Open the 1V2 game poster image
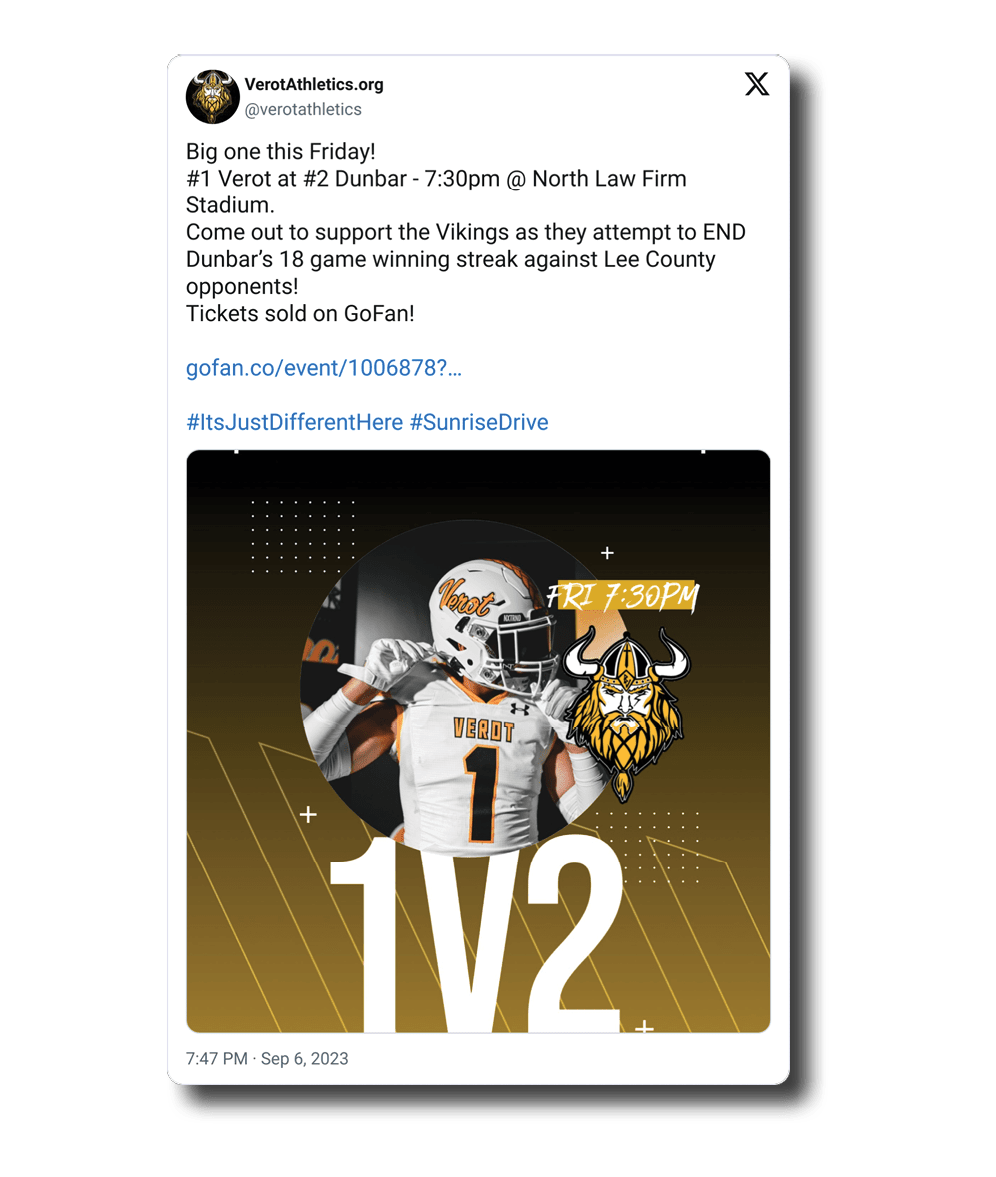Screen dimensions: 996x1177 tap(478, 741)
